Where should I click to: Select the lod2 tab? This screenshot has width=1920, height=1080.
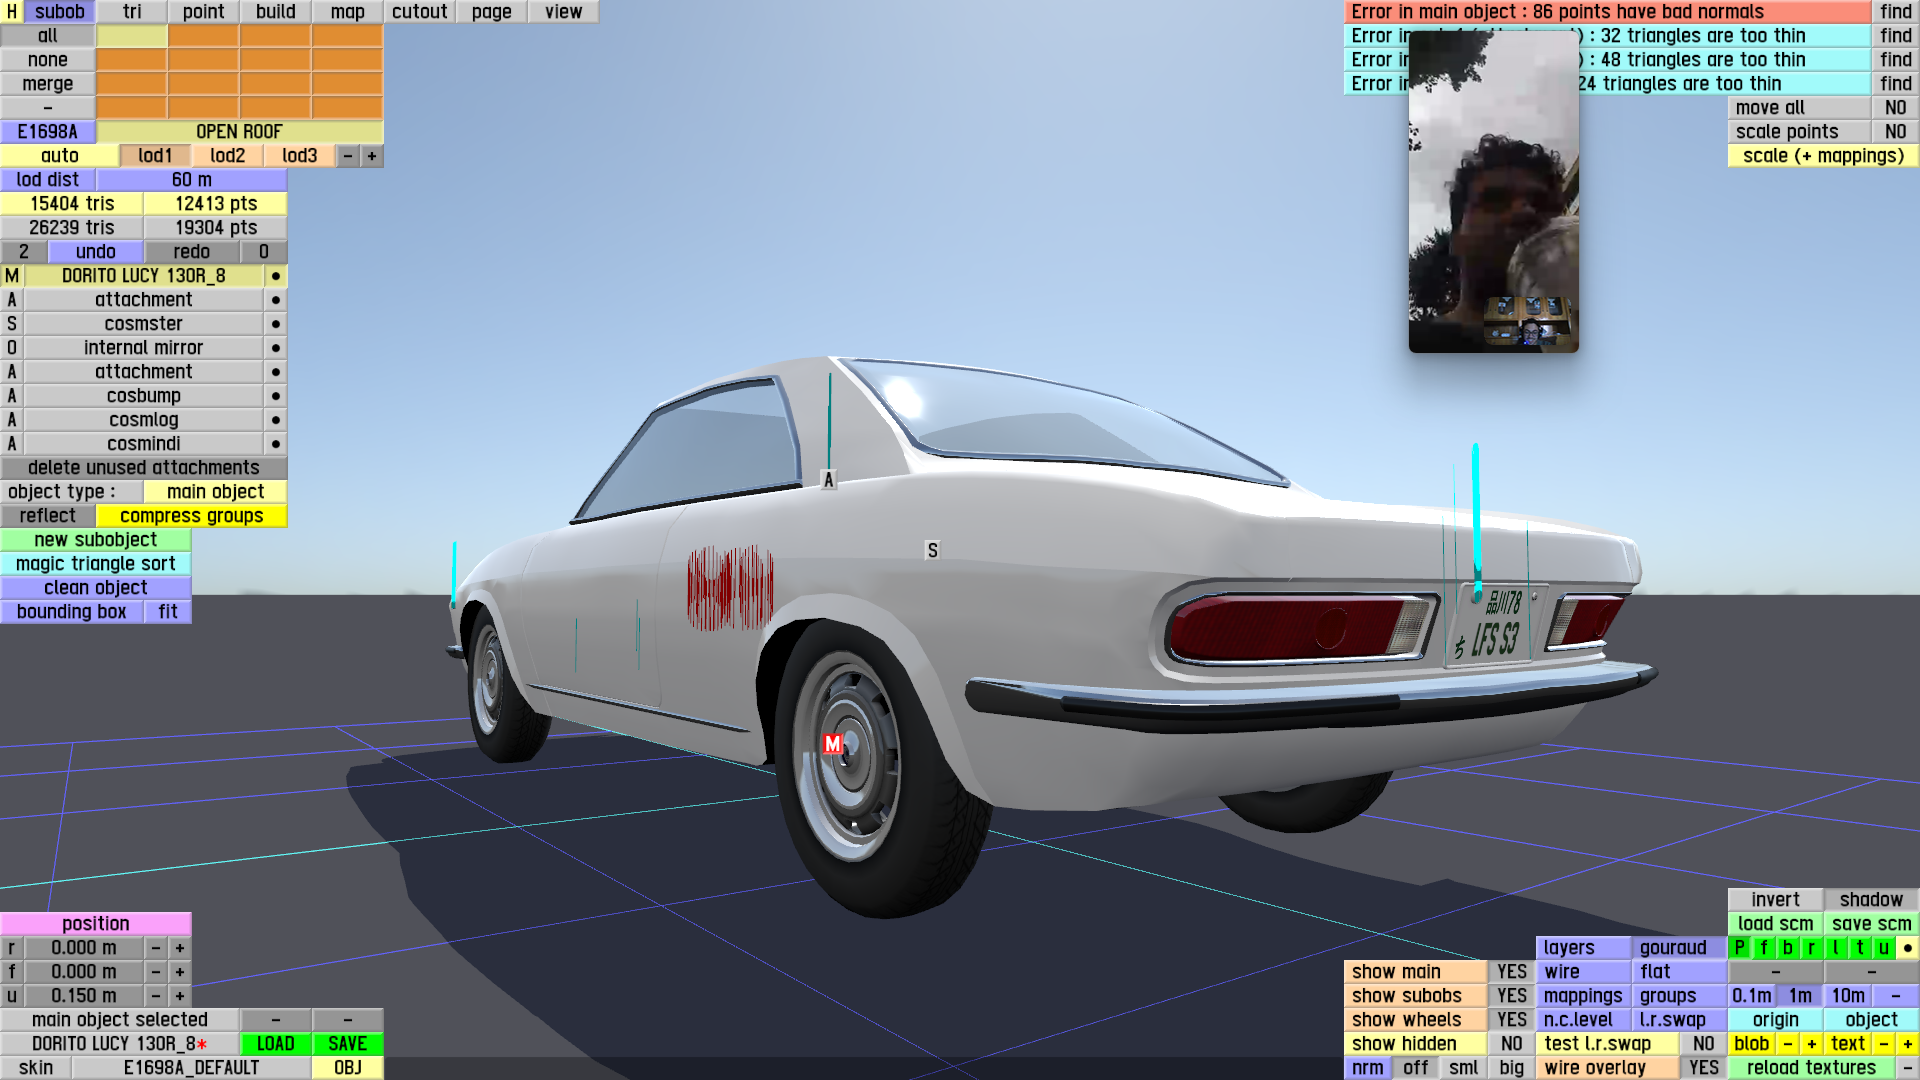point(227,156)
